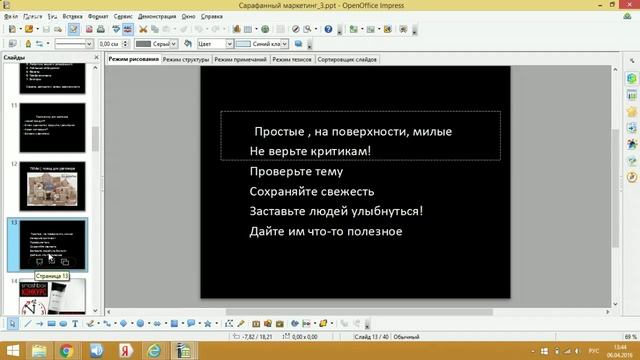Viewport: 640px width, 360px height.
Task: Click the New document icon
Action: pos(12,29)
